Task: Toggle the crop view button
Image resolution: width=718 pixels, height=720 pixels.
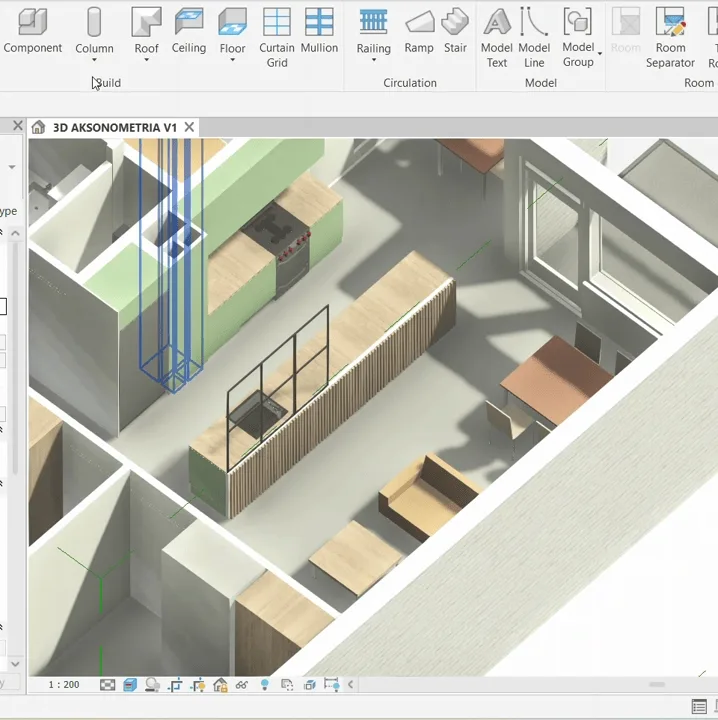Action: [x=176, y=685]
